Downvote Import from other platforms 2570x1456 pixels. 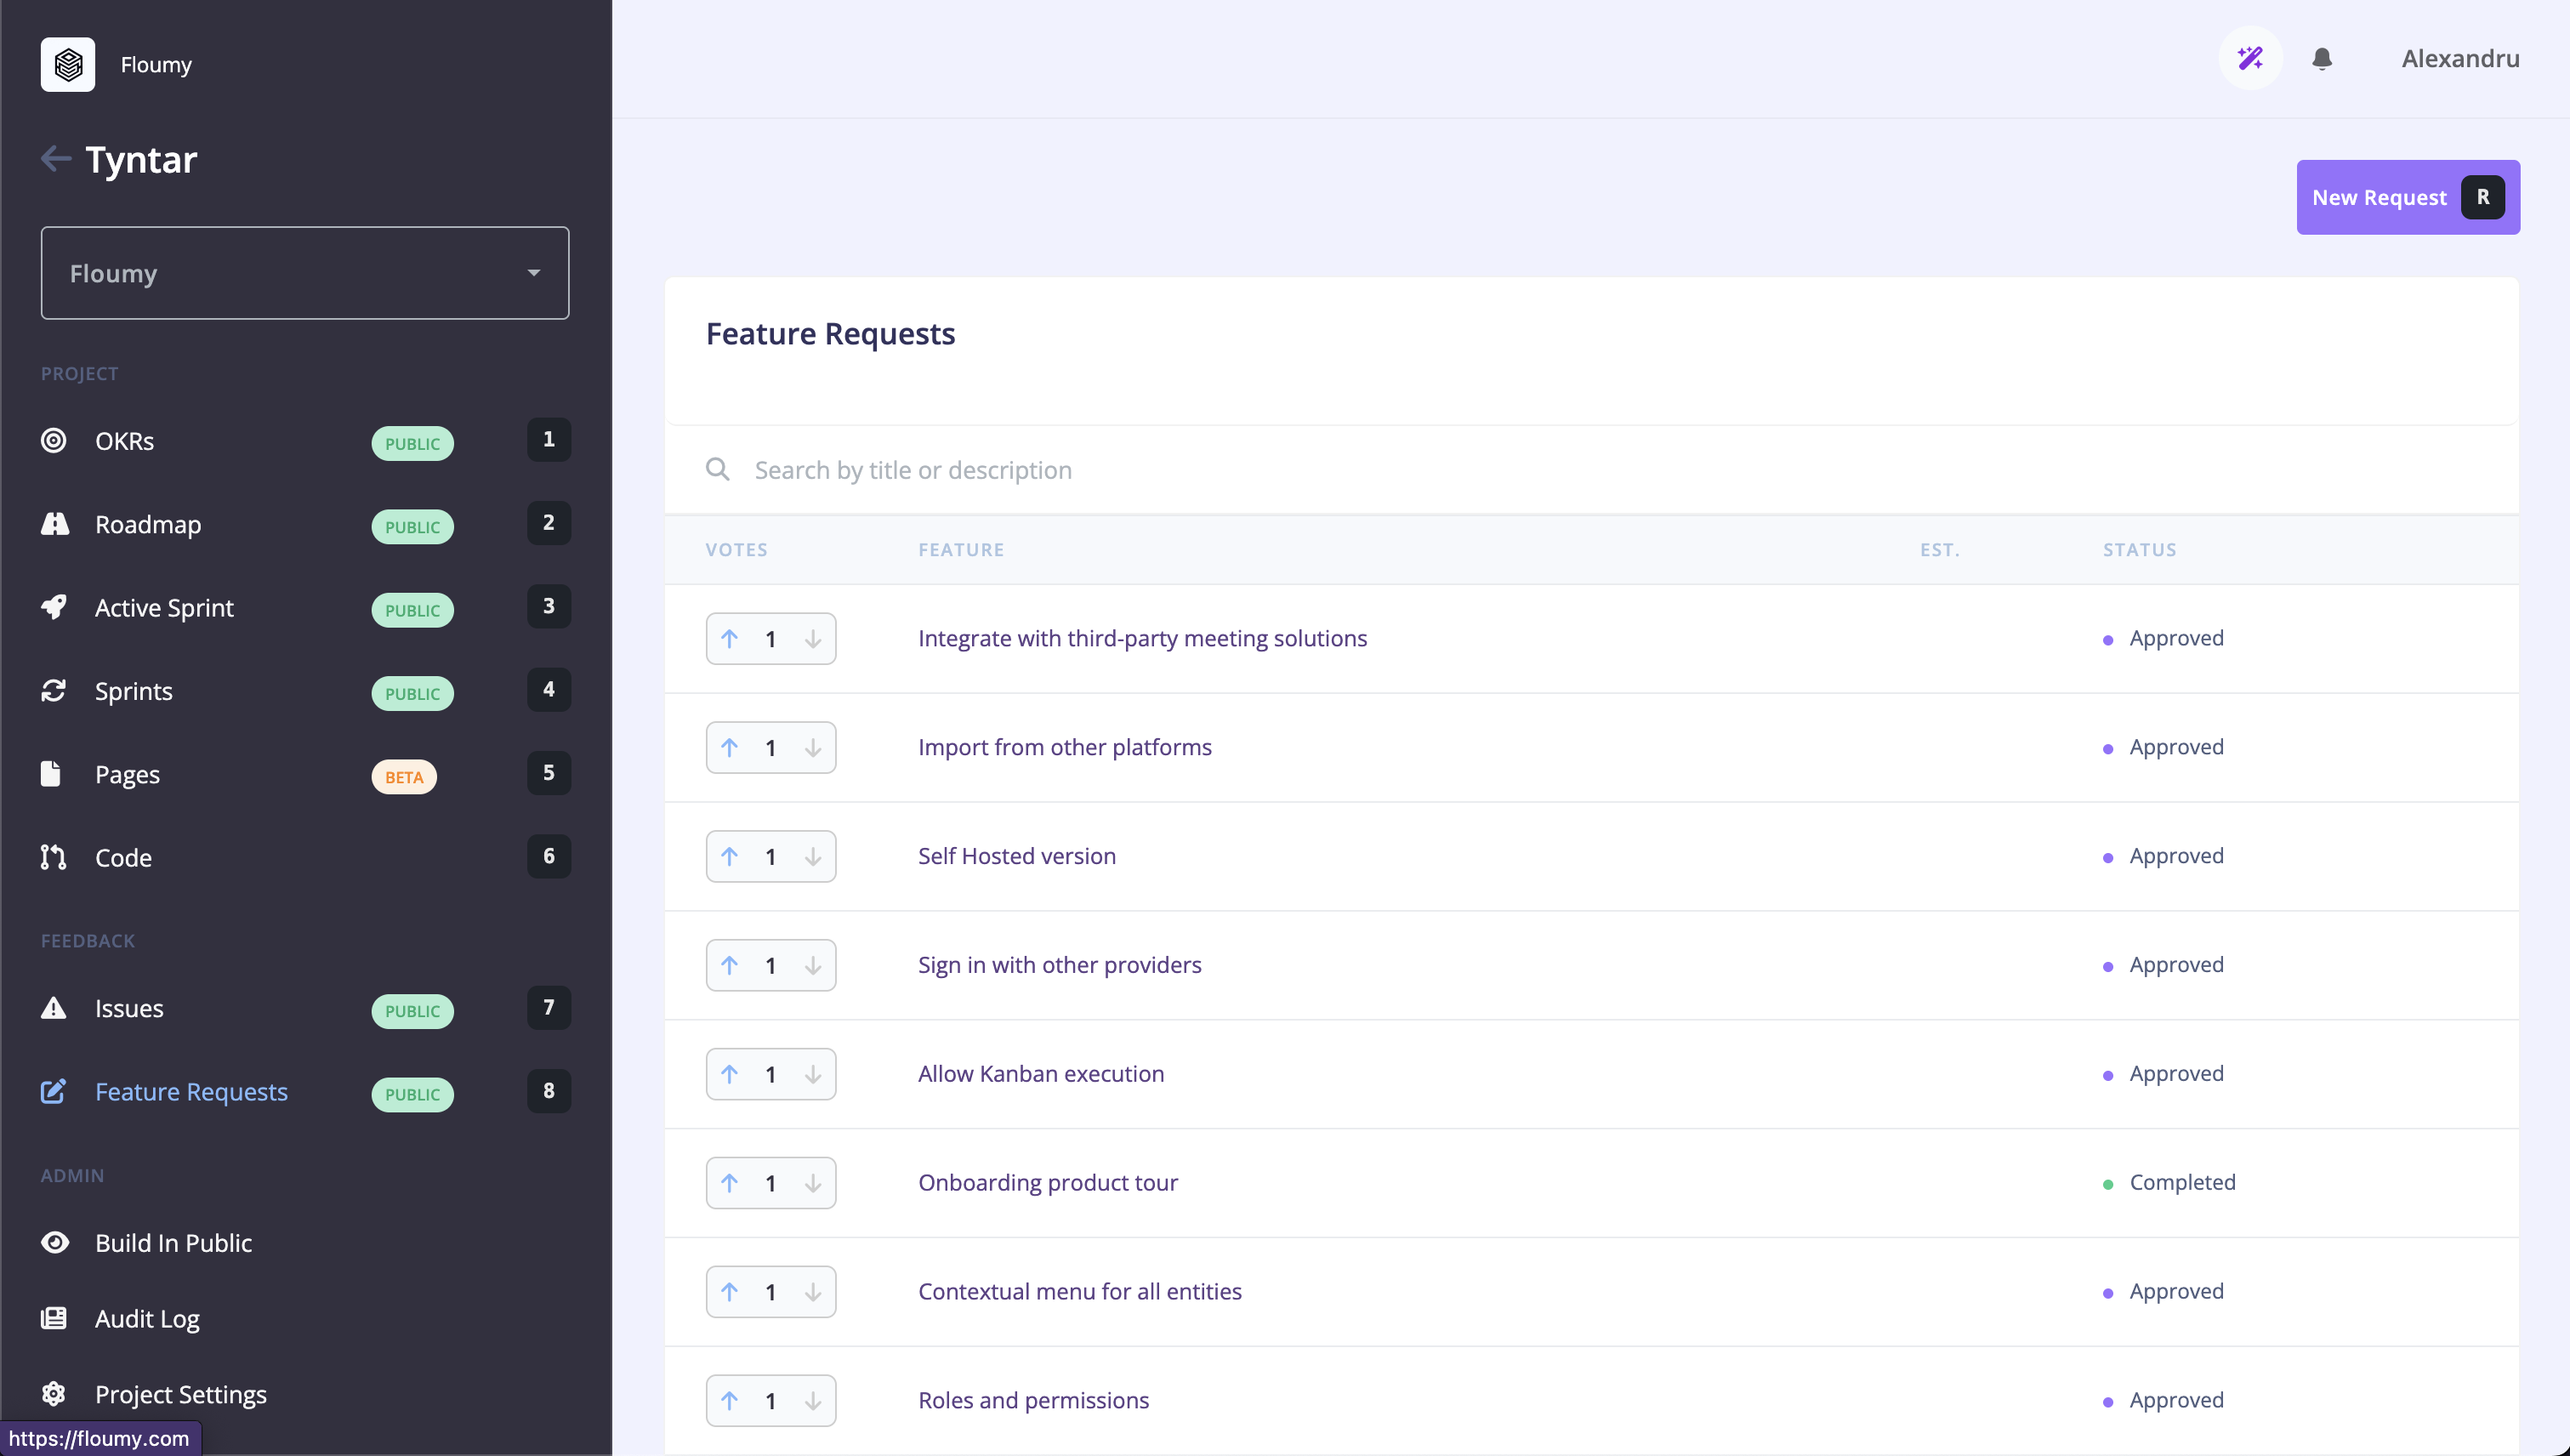[813, 748]
